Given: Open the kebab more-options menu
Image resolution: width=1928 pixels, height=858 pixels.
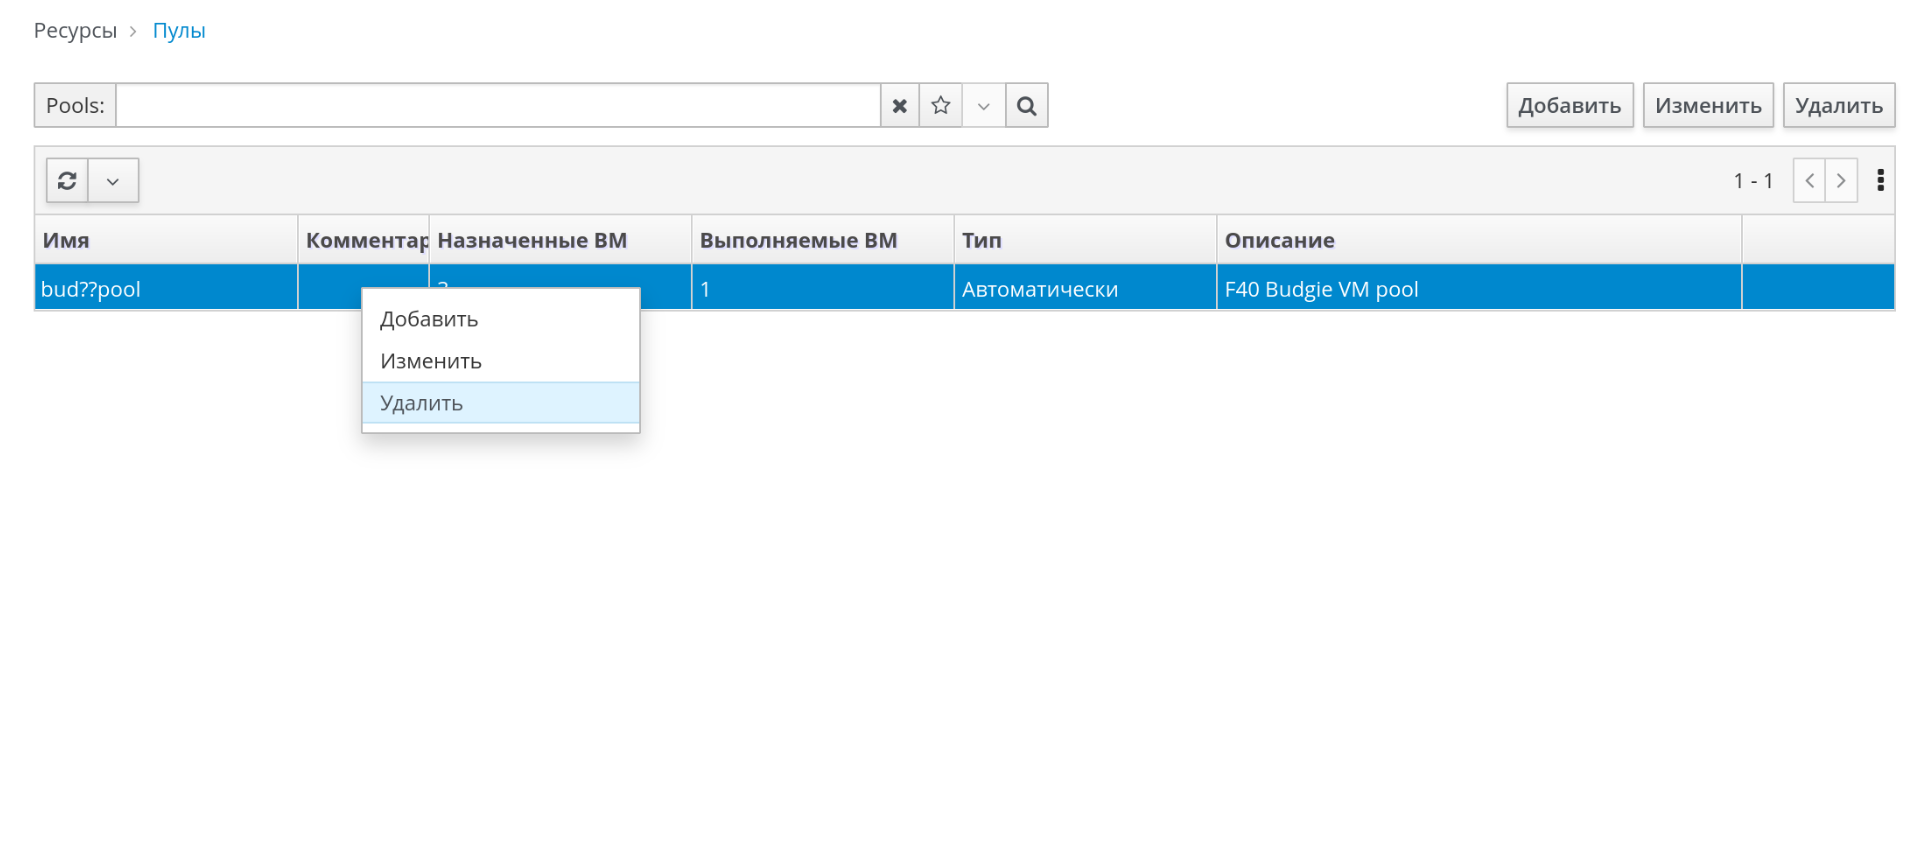Looking at the screenshot, I should click(x=1880, y=181).
